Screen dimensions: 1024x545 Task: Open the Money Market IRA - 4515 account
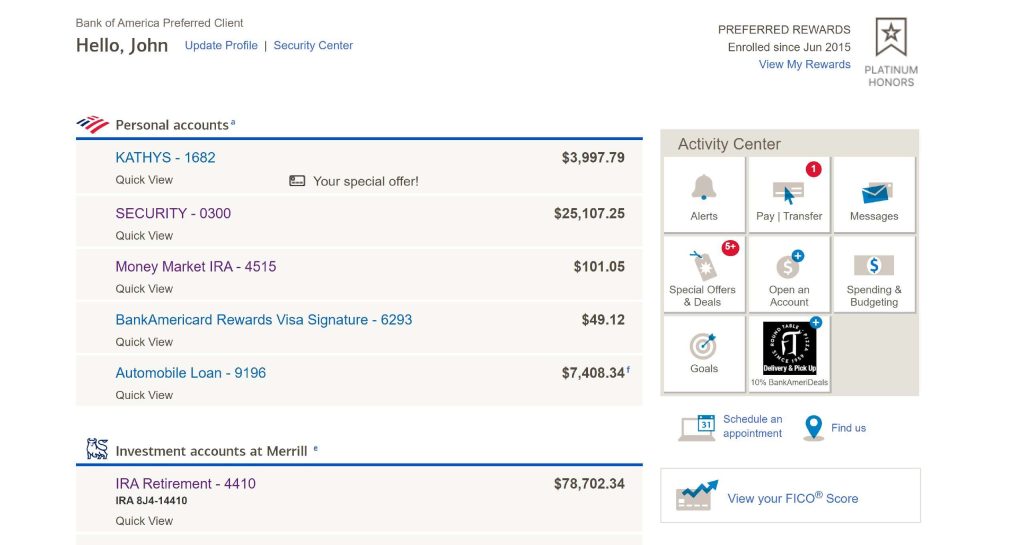[x=196, y=267]
